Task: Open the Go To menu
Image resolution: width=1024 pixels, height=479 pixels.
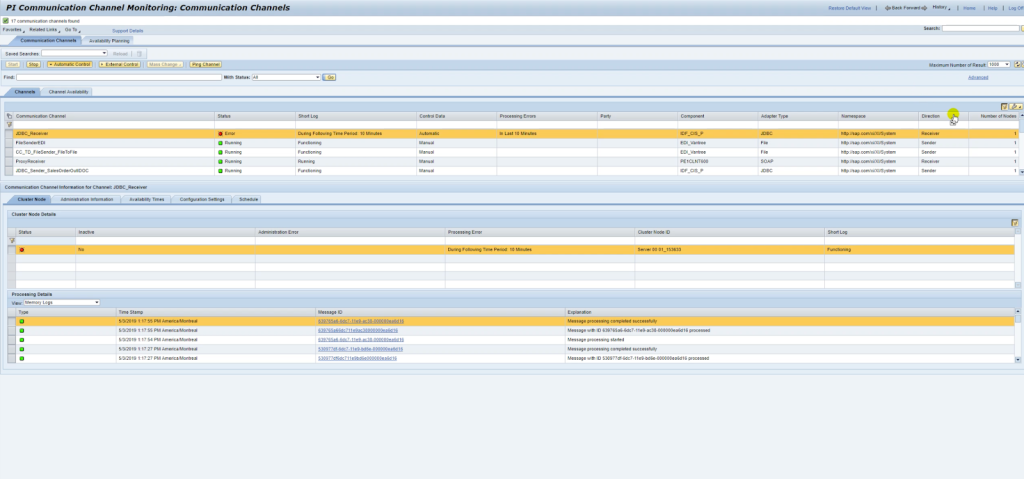Action: click(x=71, y=30)
